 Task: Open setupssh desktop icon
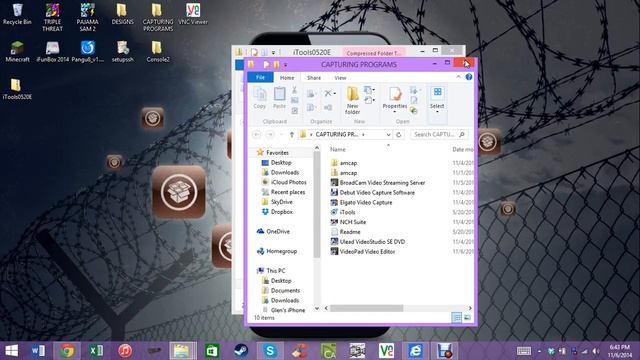122,51
